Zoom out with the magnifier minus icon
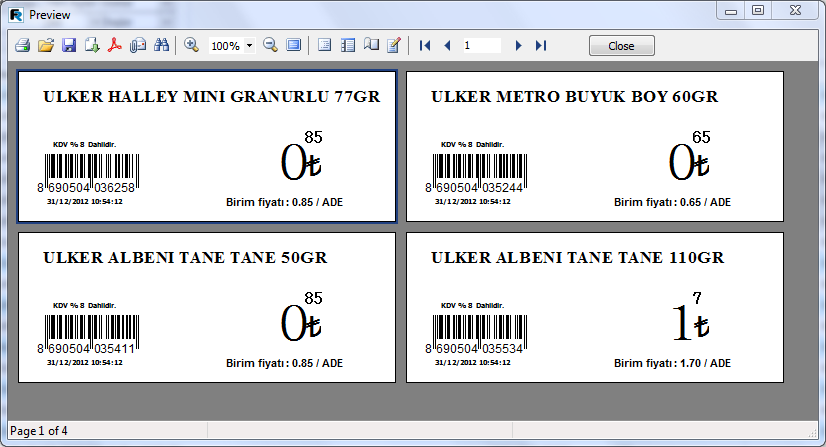The height and width of the screenshot is (447, 826). click(x=270, y=45)
